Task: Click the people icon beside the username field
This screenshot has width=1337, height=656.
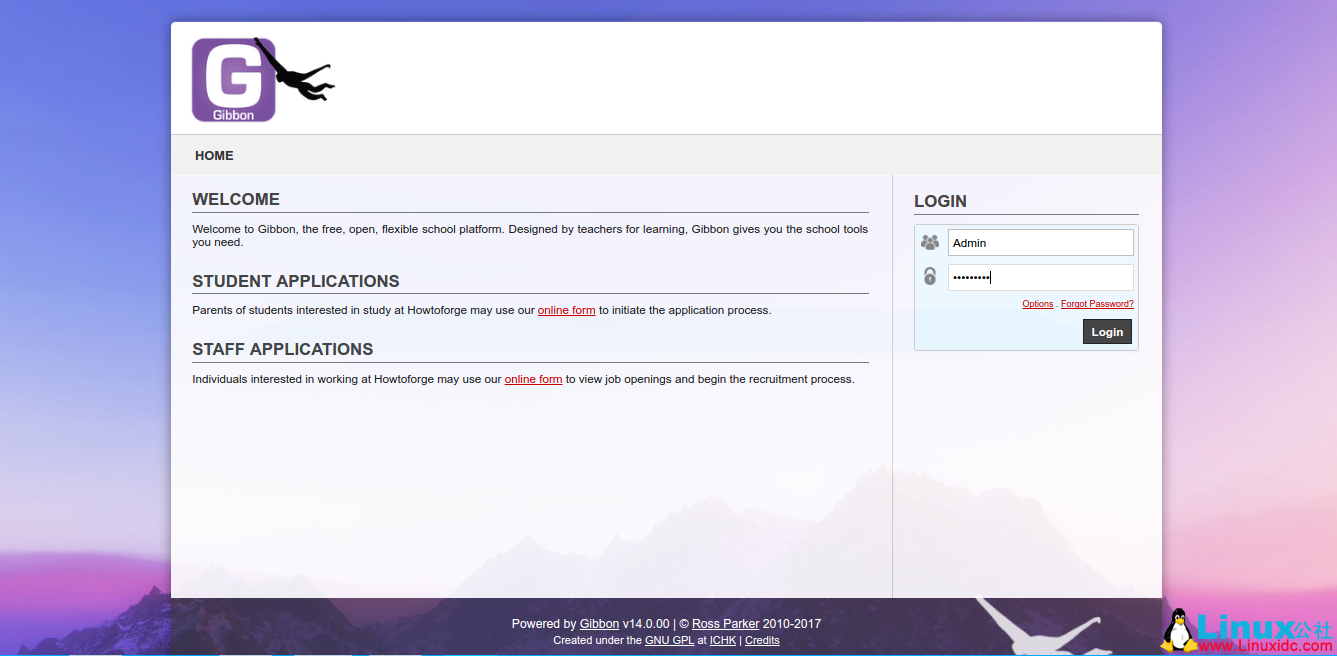Action: tap(929, 241)
